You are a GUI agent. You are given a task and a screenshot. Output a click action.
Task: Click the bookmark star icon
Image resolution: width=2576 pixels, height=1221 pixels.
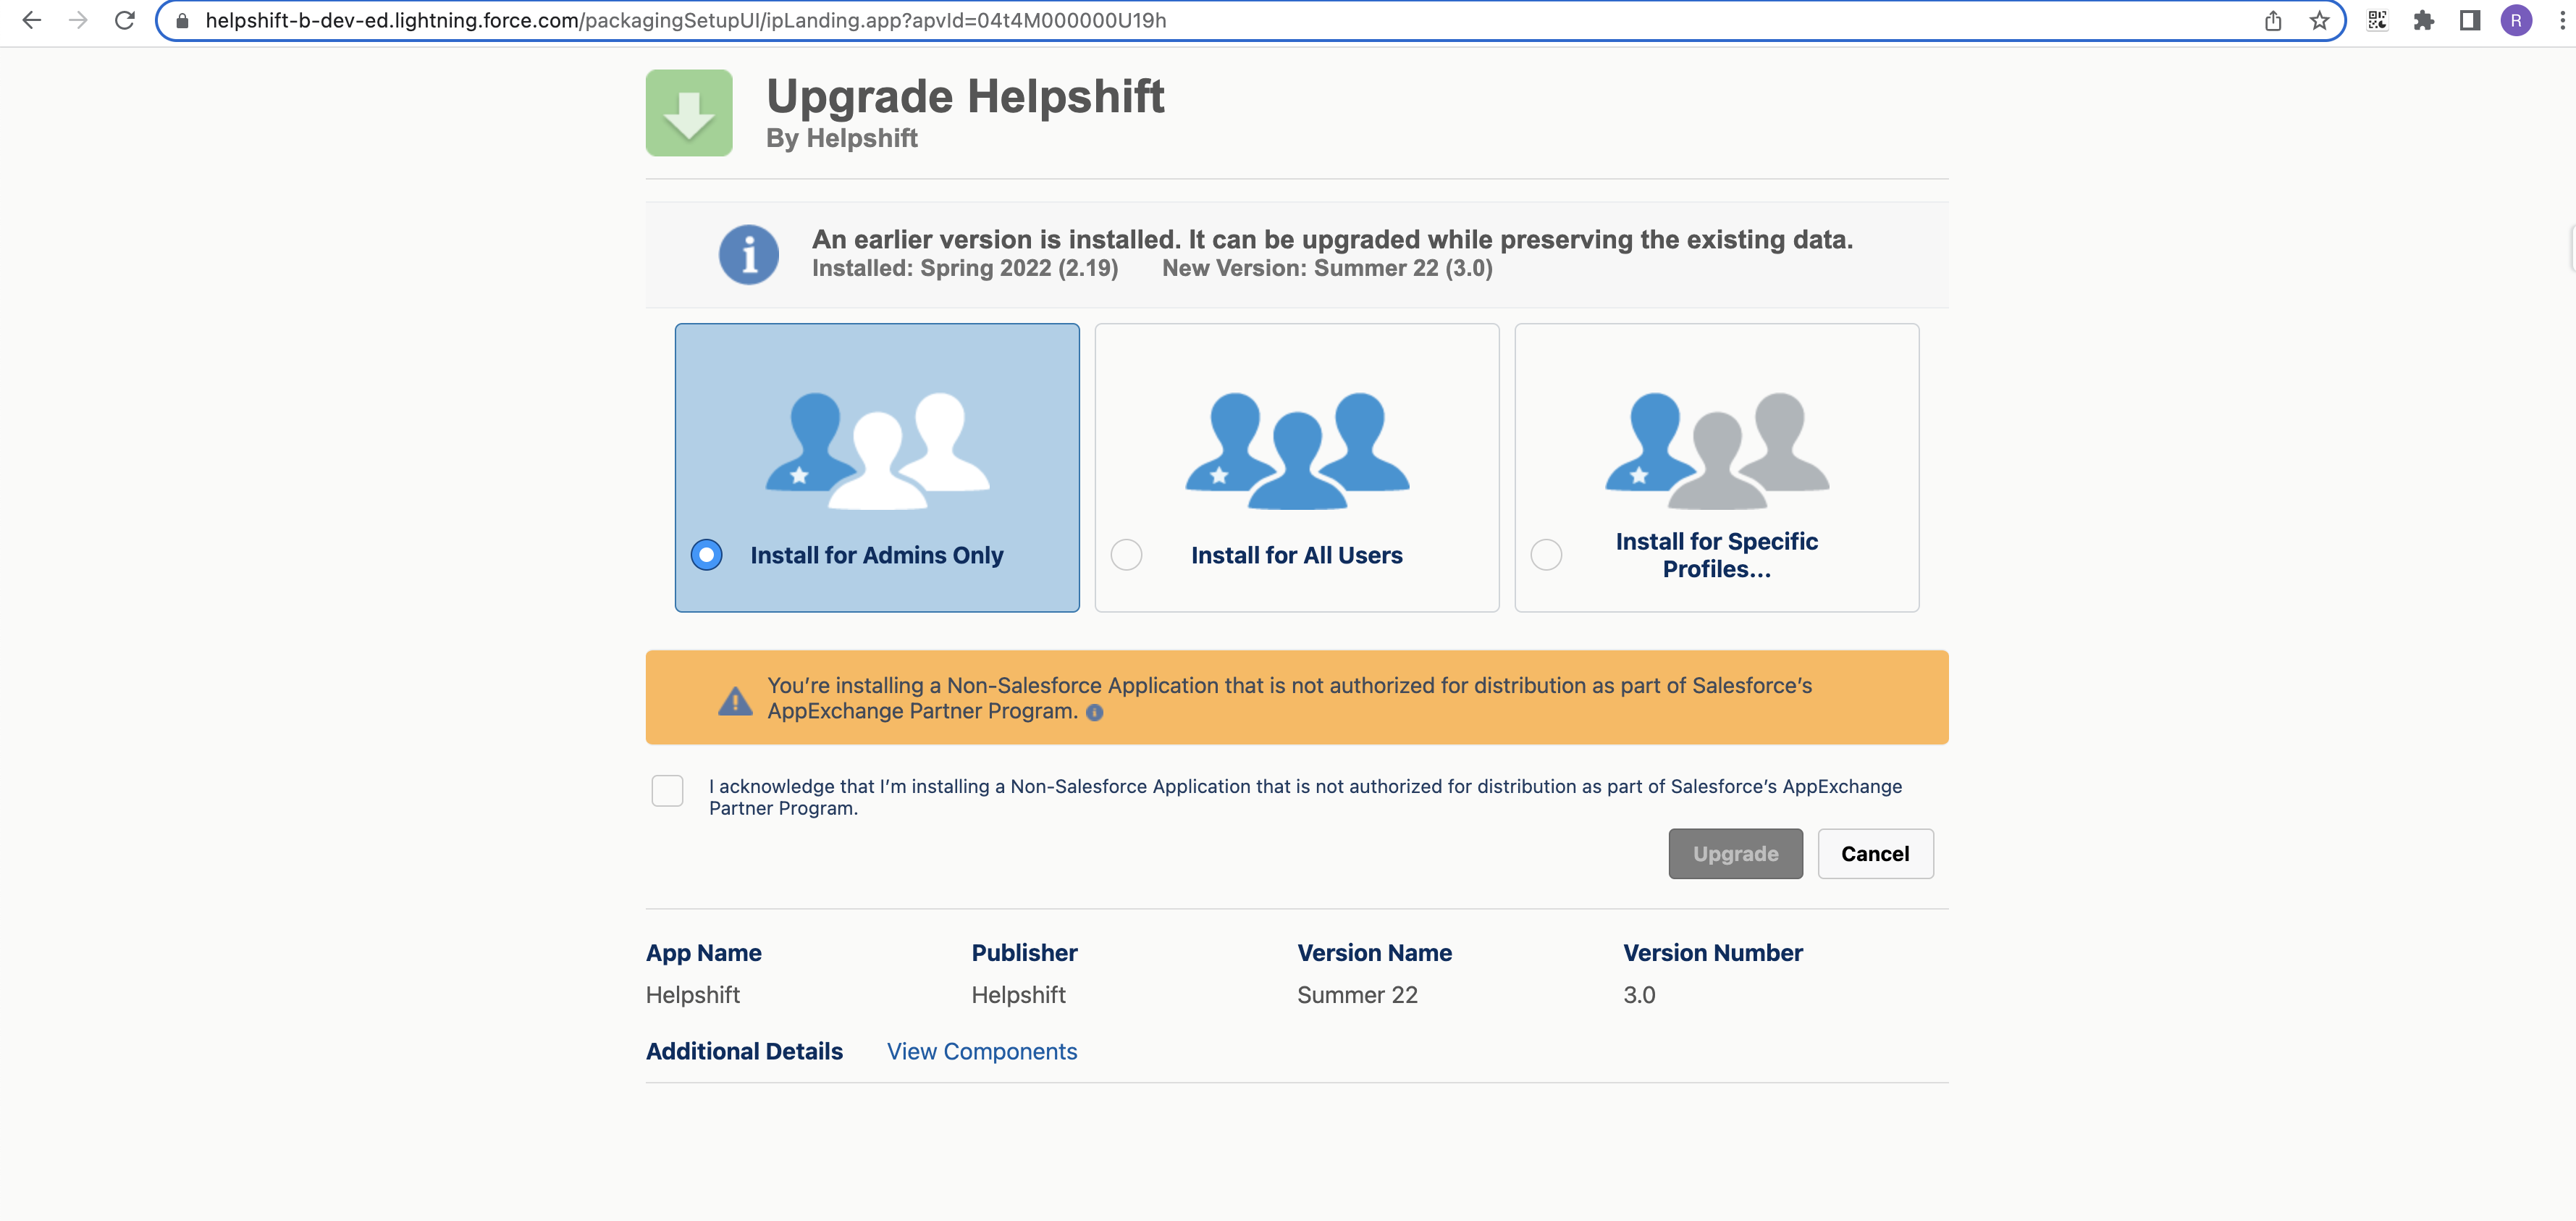pyautogui.click(x=2319, y=20)
